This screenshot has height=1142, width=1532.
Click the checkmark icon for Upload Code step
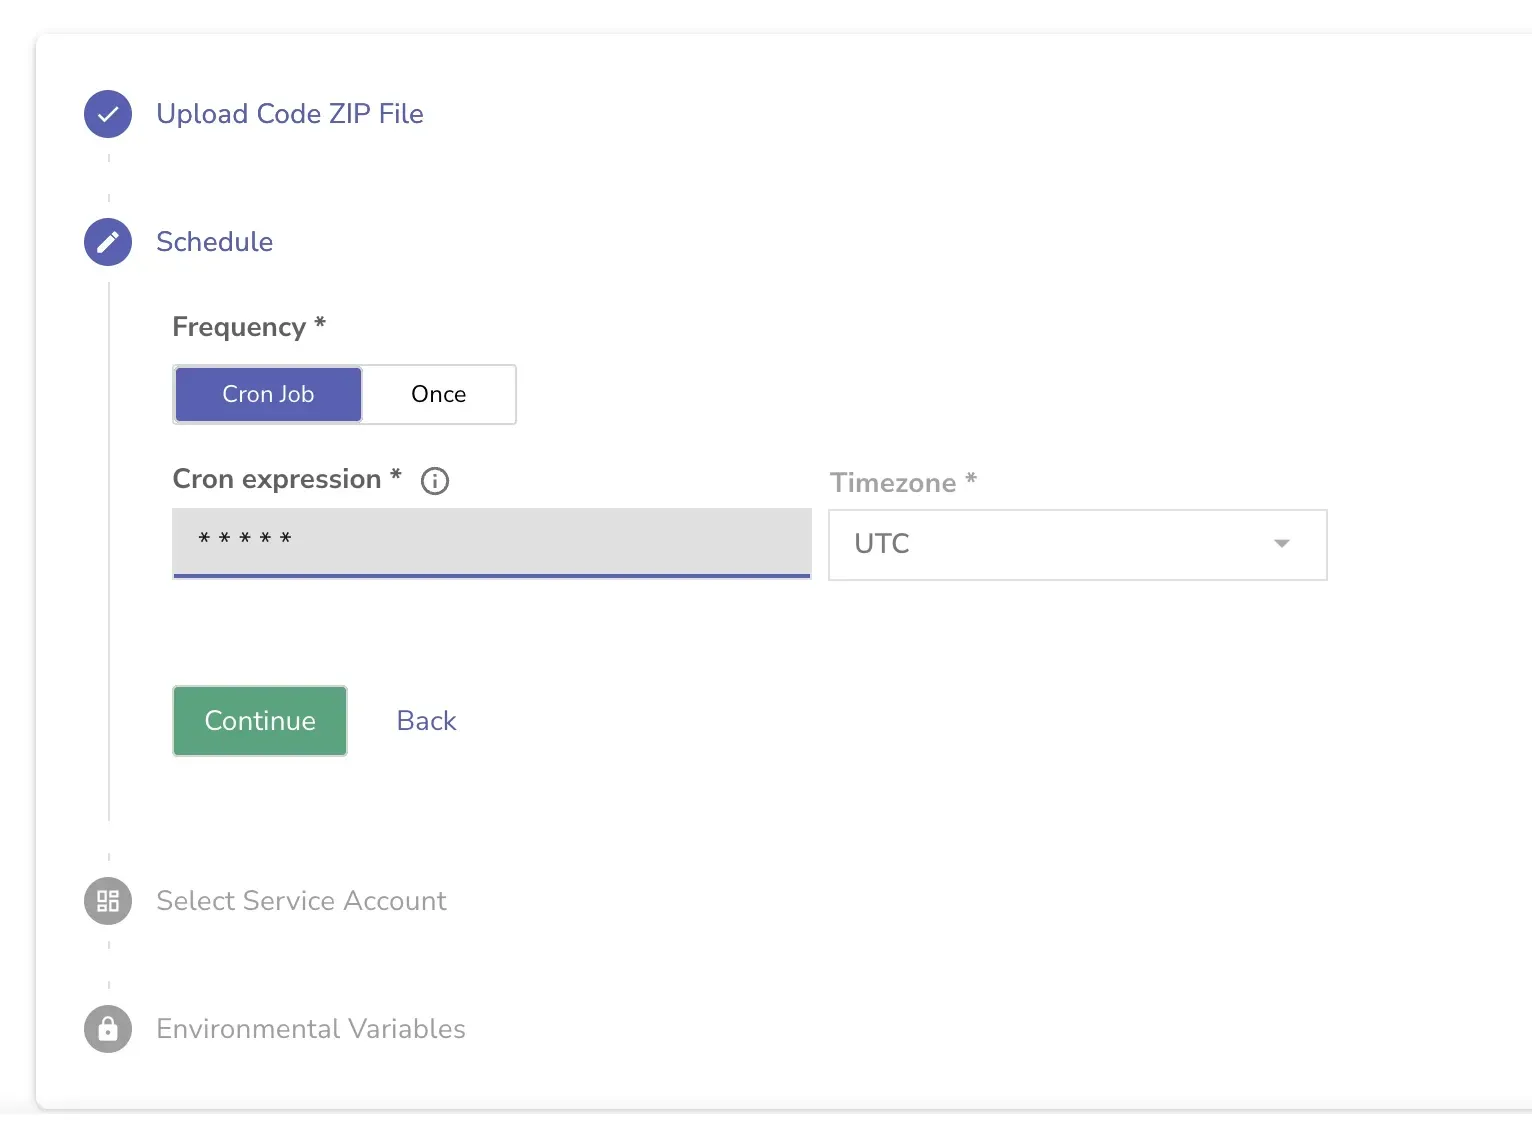108,114
